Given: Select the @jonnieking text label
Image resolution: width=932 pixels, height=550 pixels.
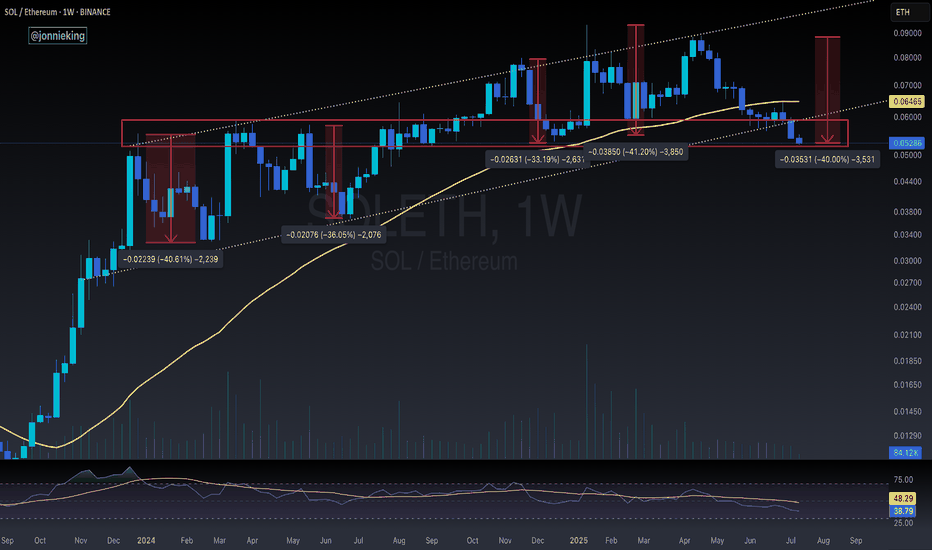Looking at the screenshot, I should pyautogui.click(x=58, y=36).
